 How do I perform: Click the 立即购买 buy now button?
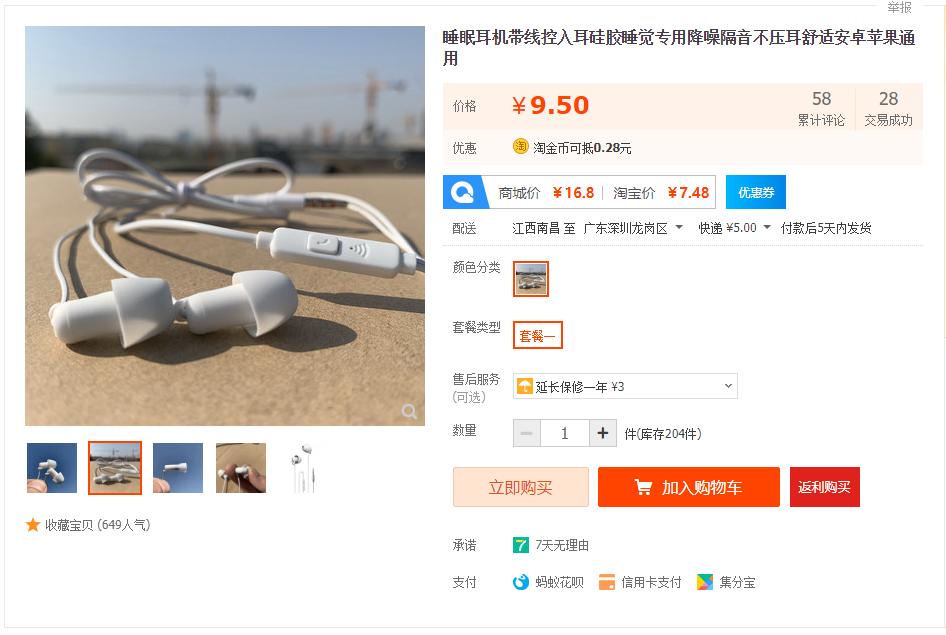click(x=520, y=487)
